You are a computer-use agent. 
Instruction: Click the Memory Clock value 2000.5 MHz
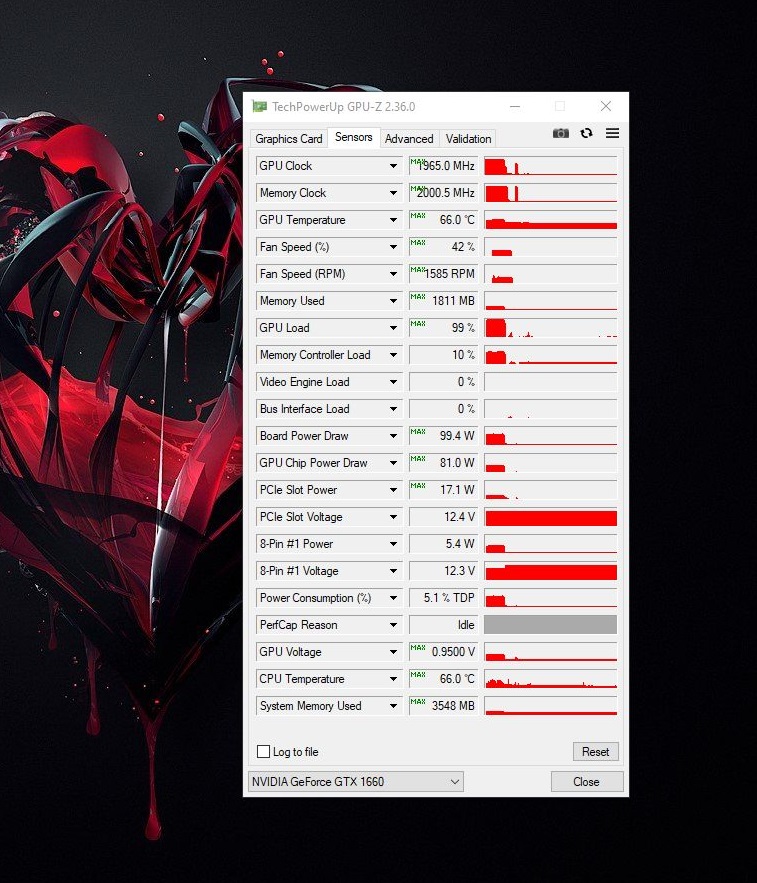443,193
